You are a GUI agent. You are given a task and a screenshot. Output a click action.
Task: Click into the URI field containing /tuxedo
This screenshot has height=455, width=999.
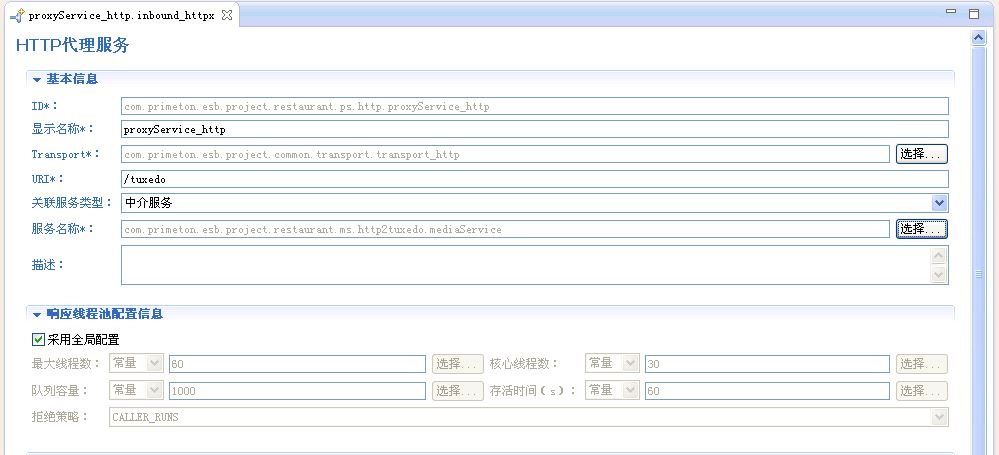tap(533, 179)
